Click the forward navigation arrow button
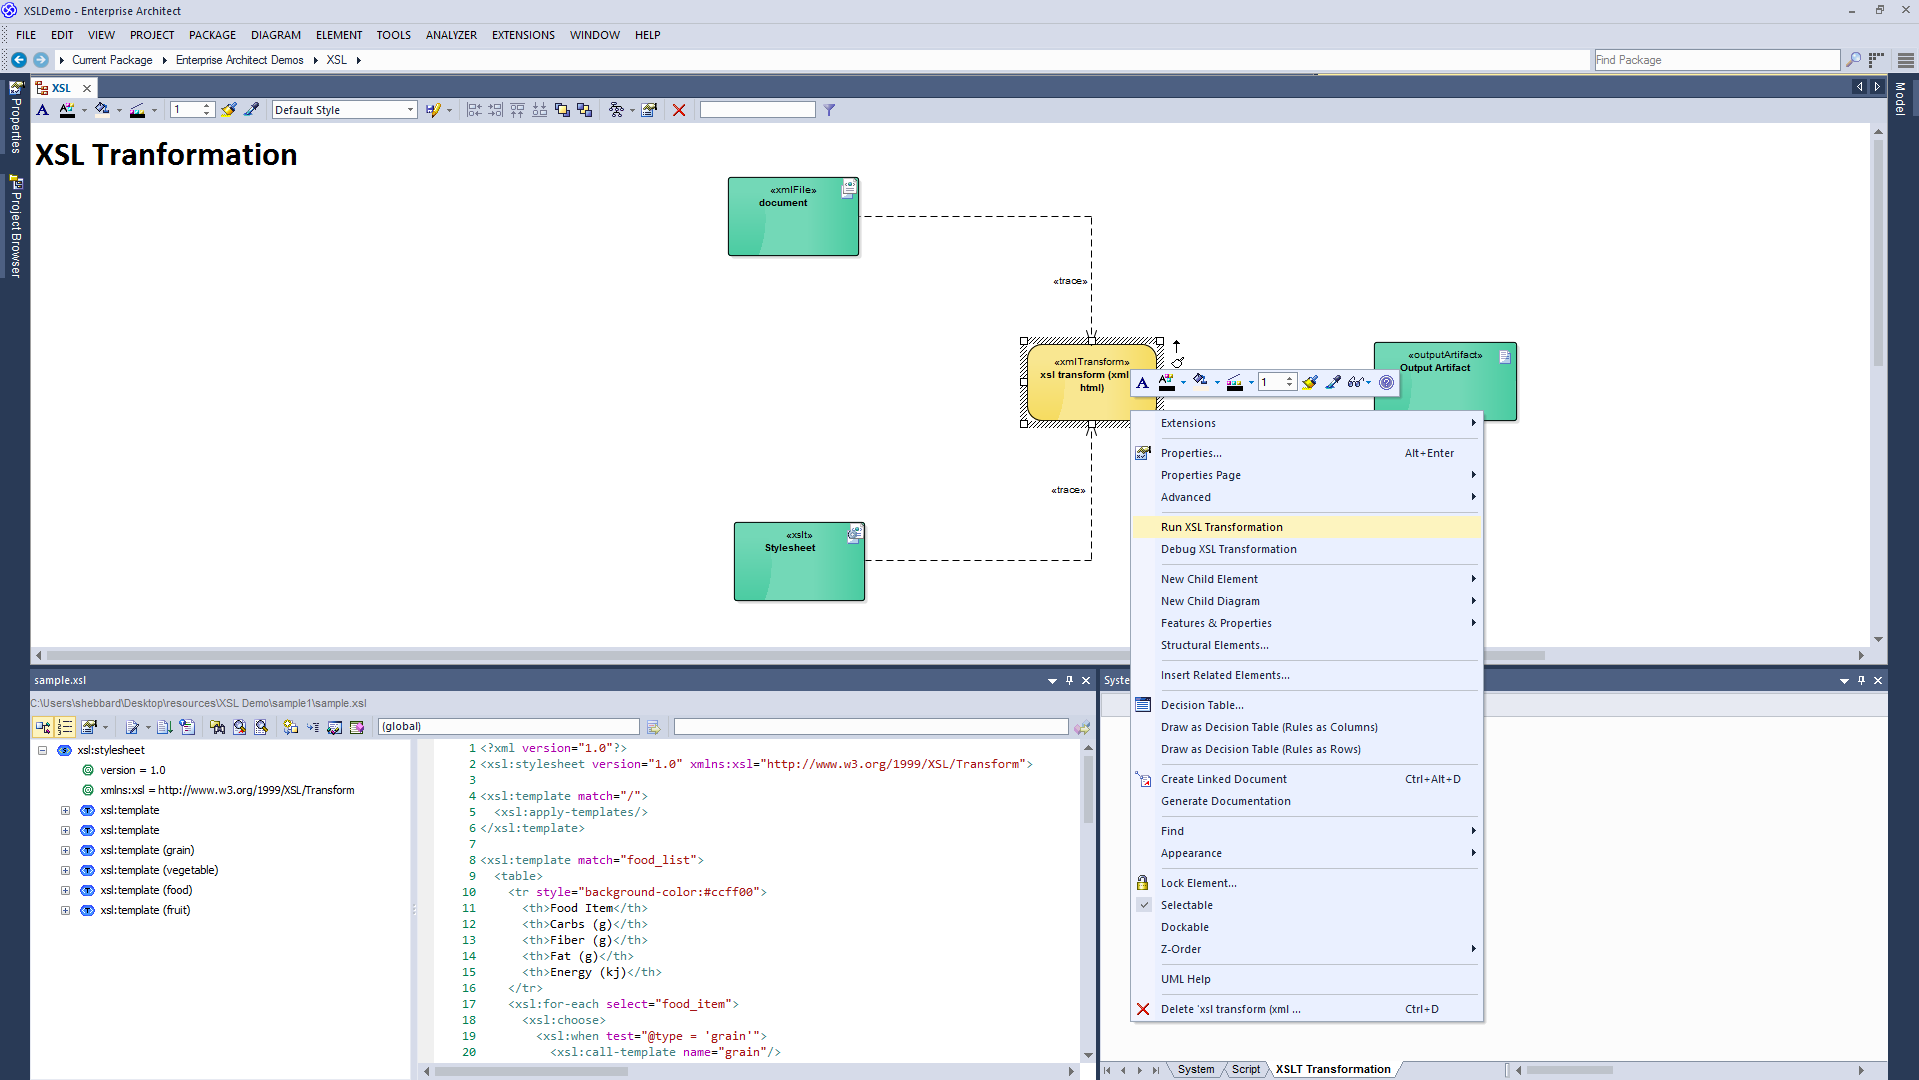 click(41, 60)
